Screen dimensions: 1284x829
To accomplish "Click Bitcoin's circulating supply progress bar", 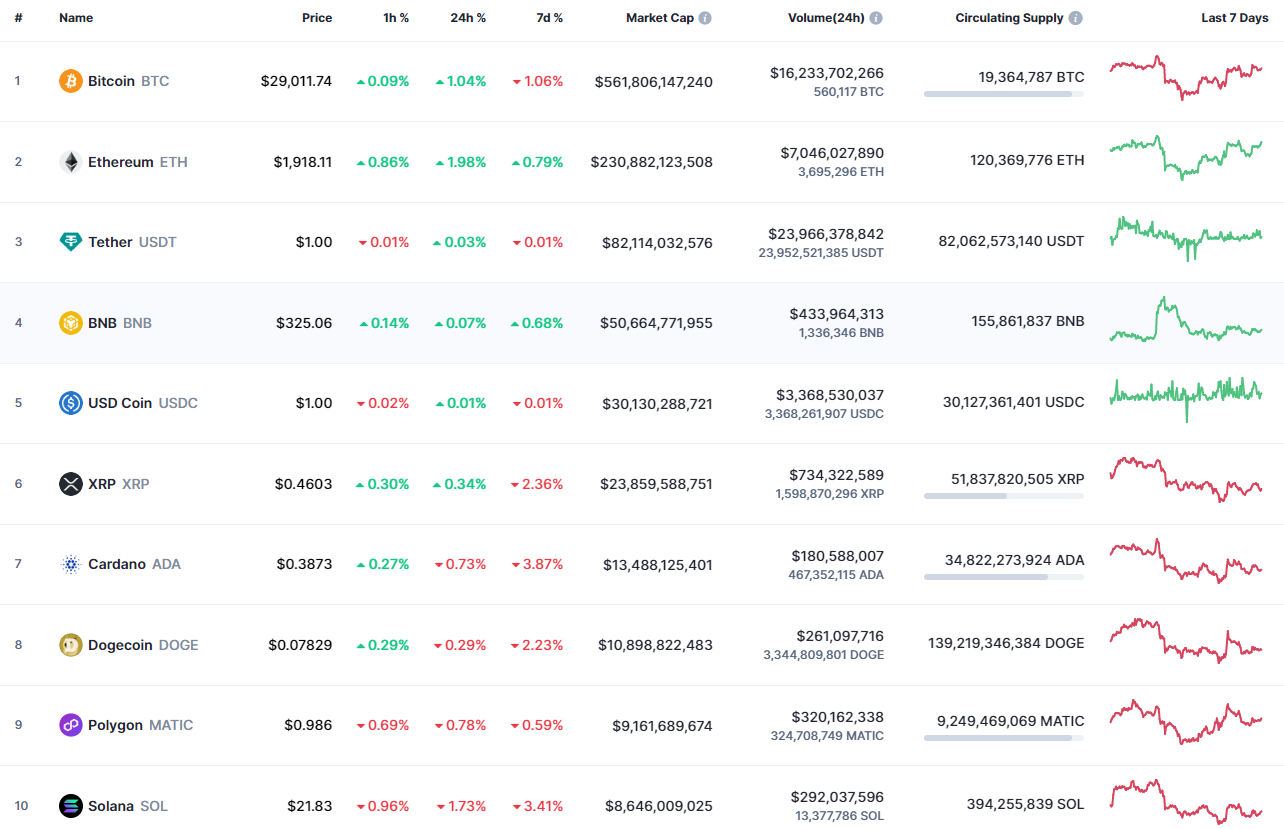I will click(x=1004, y=94).
